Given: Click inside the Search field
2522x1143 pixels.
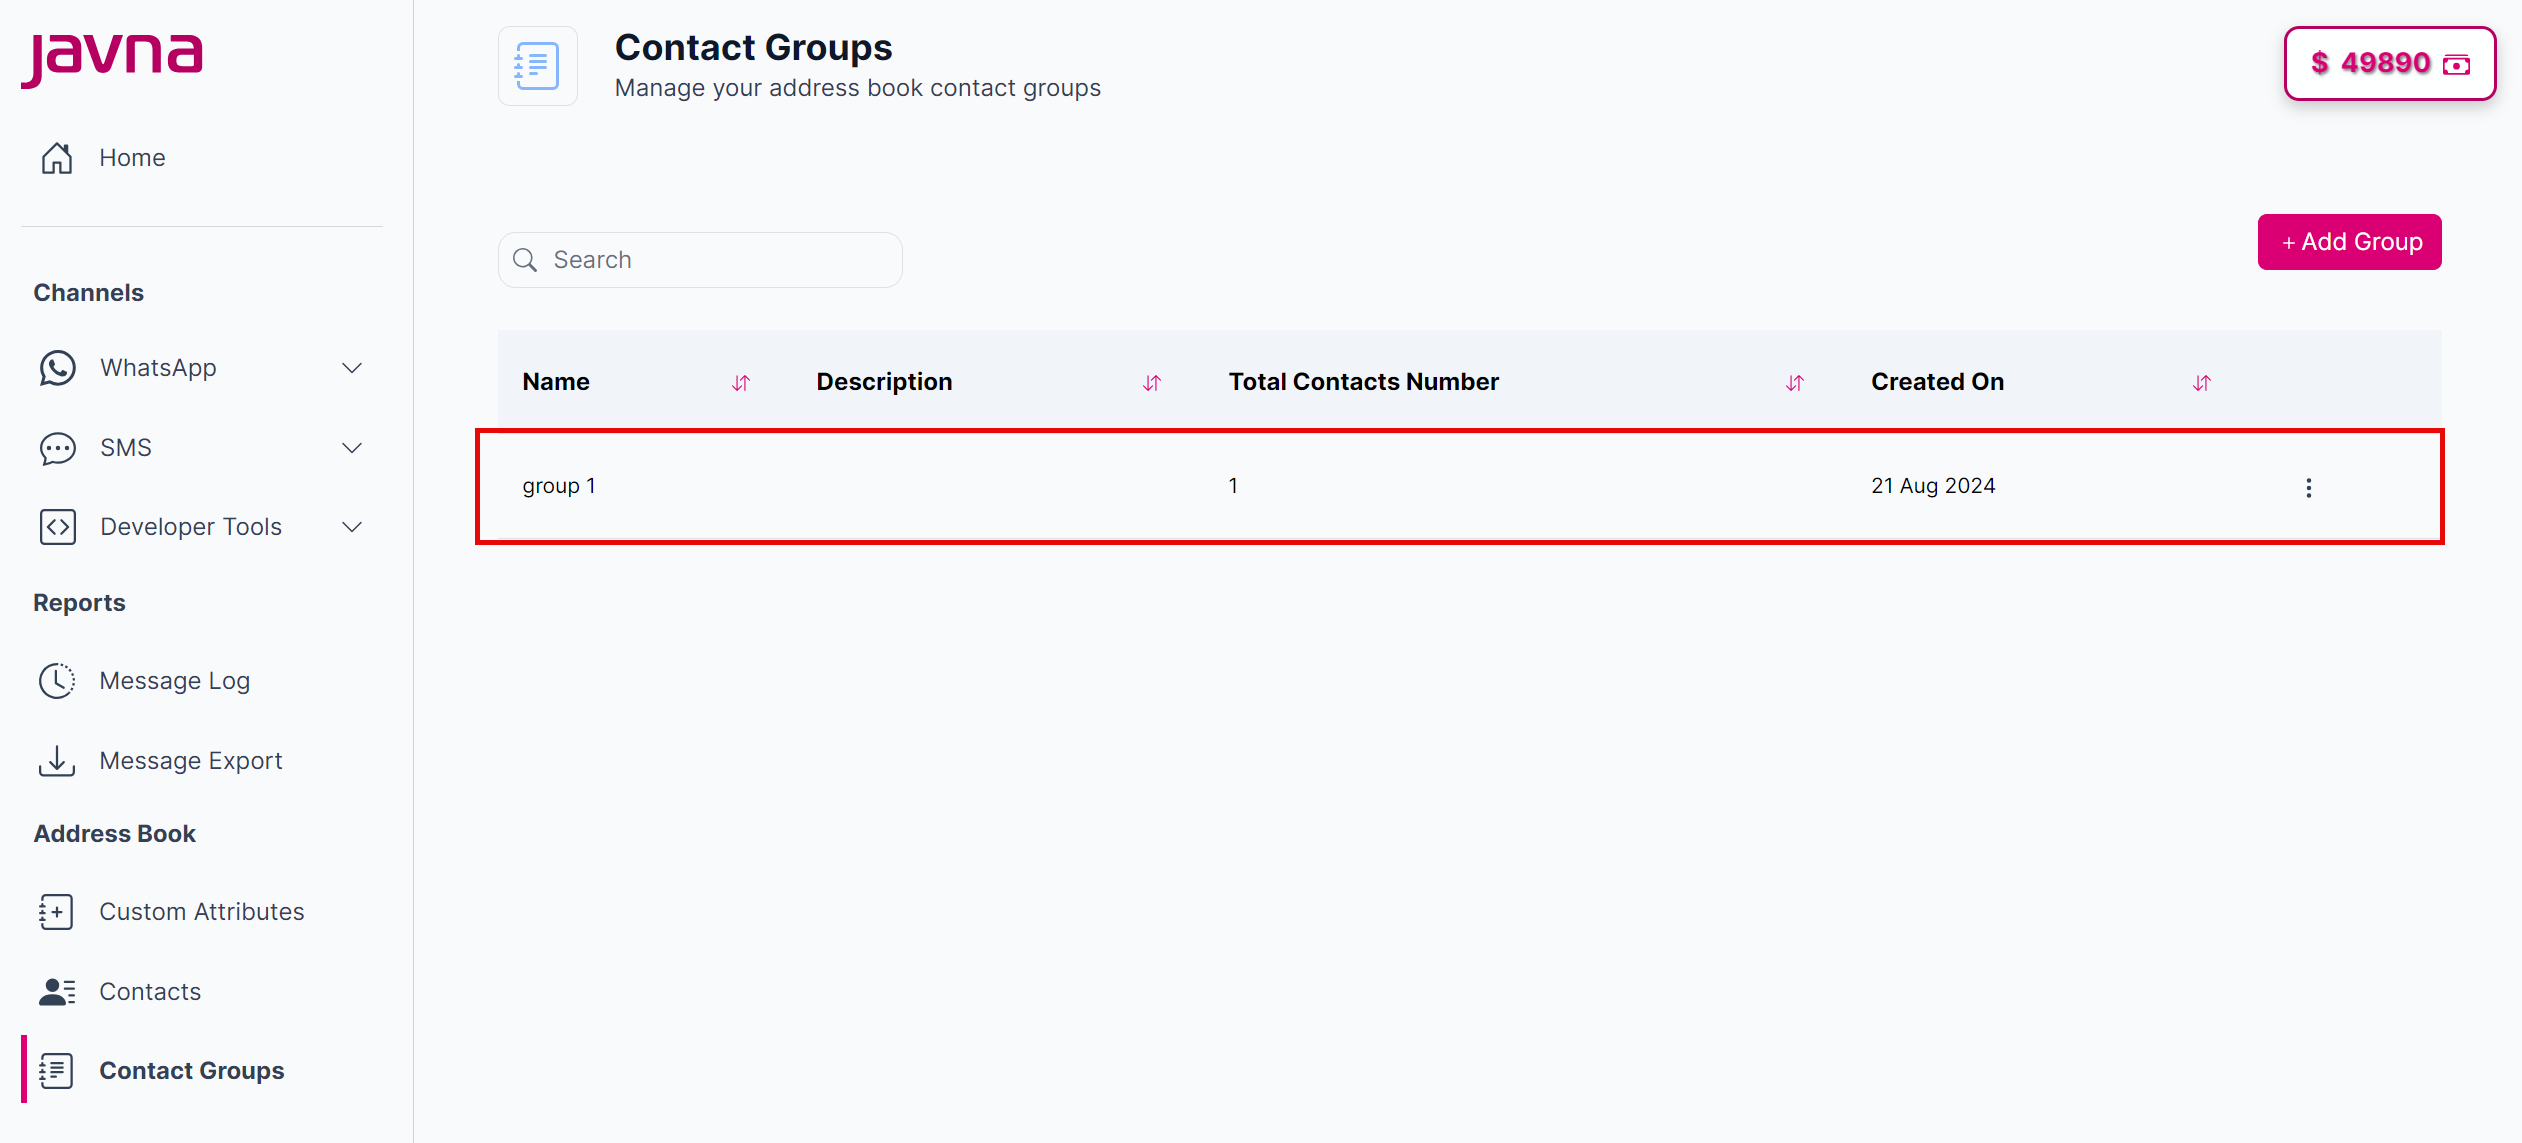Looking at the screenshot, I should (x=700, y=259).
